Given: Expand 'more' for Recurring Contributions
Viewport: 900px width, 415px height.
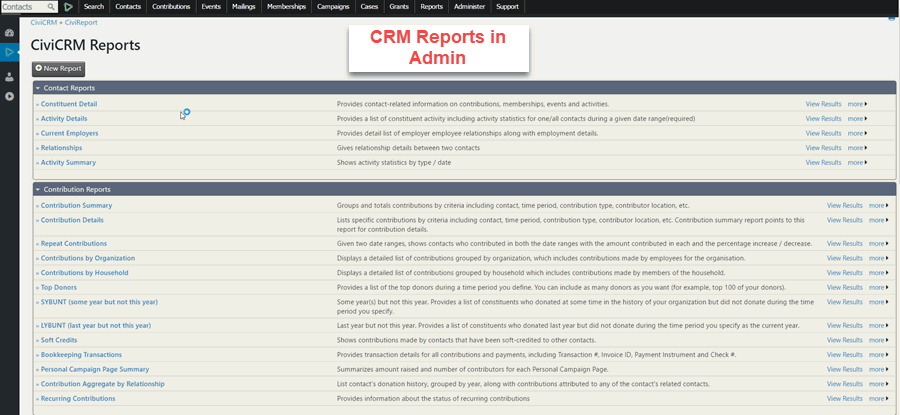Looking at the screenshot, I should point(878,398).
